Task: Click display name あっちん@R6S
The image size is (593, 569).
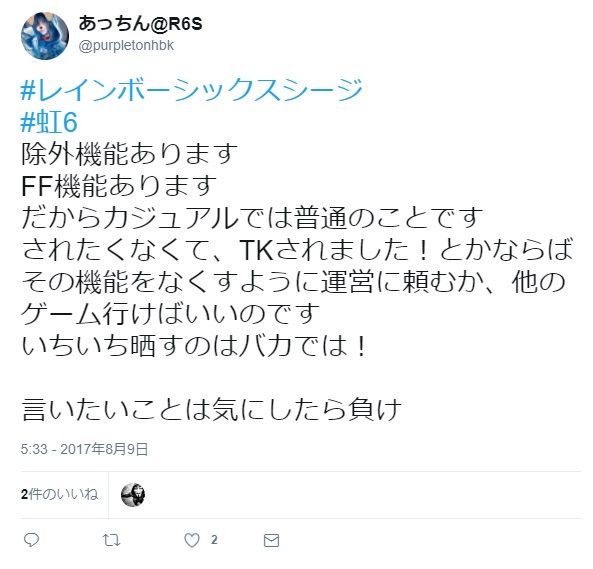Action: pos(140,24)
